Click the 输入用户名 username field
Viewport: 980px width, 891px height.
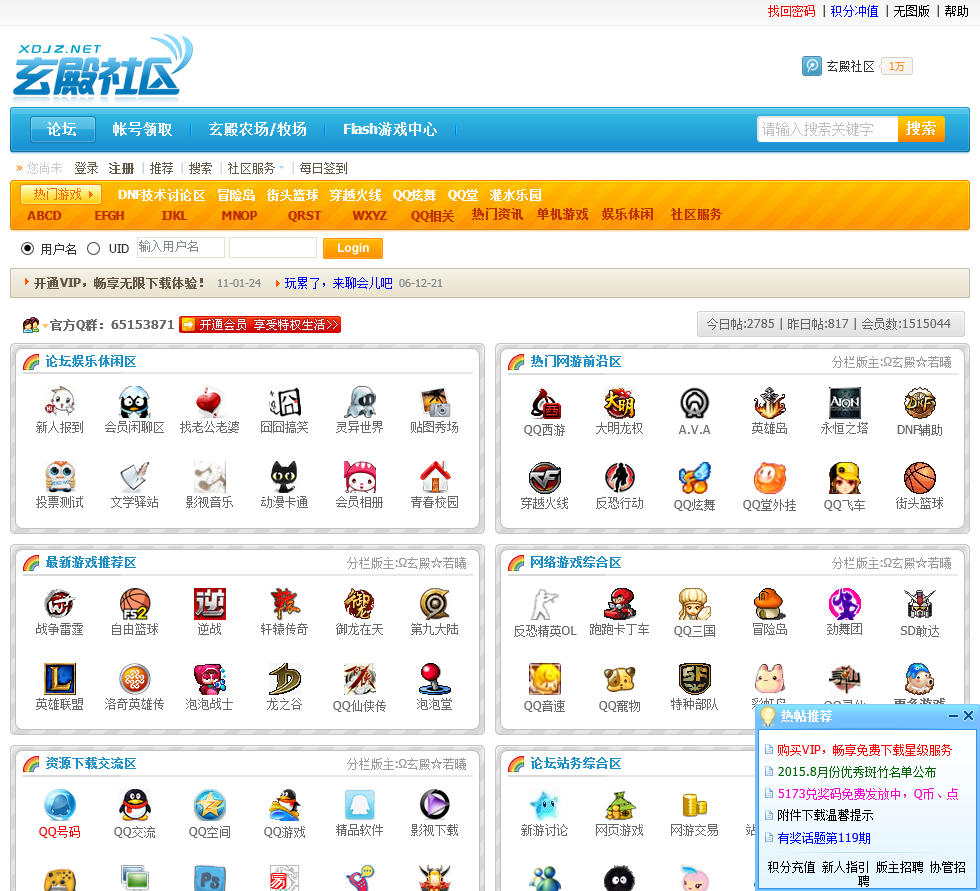click(181, 247)
